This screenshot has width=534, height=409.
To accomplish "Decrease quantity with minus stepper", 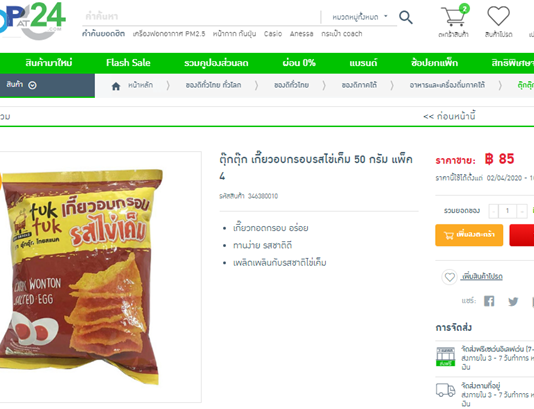I will pyautogui.click(x=493, y=211).
